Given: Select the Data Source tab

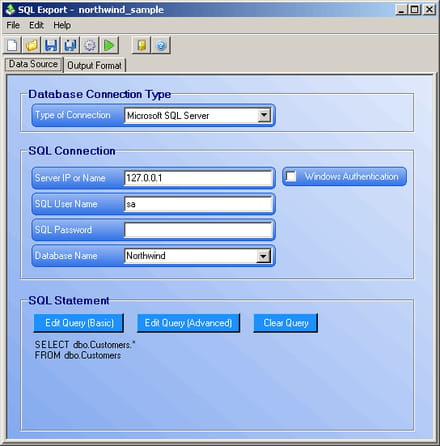Looking at the screenshot, I should pos(33,64).
